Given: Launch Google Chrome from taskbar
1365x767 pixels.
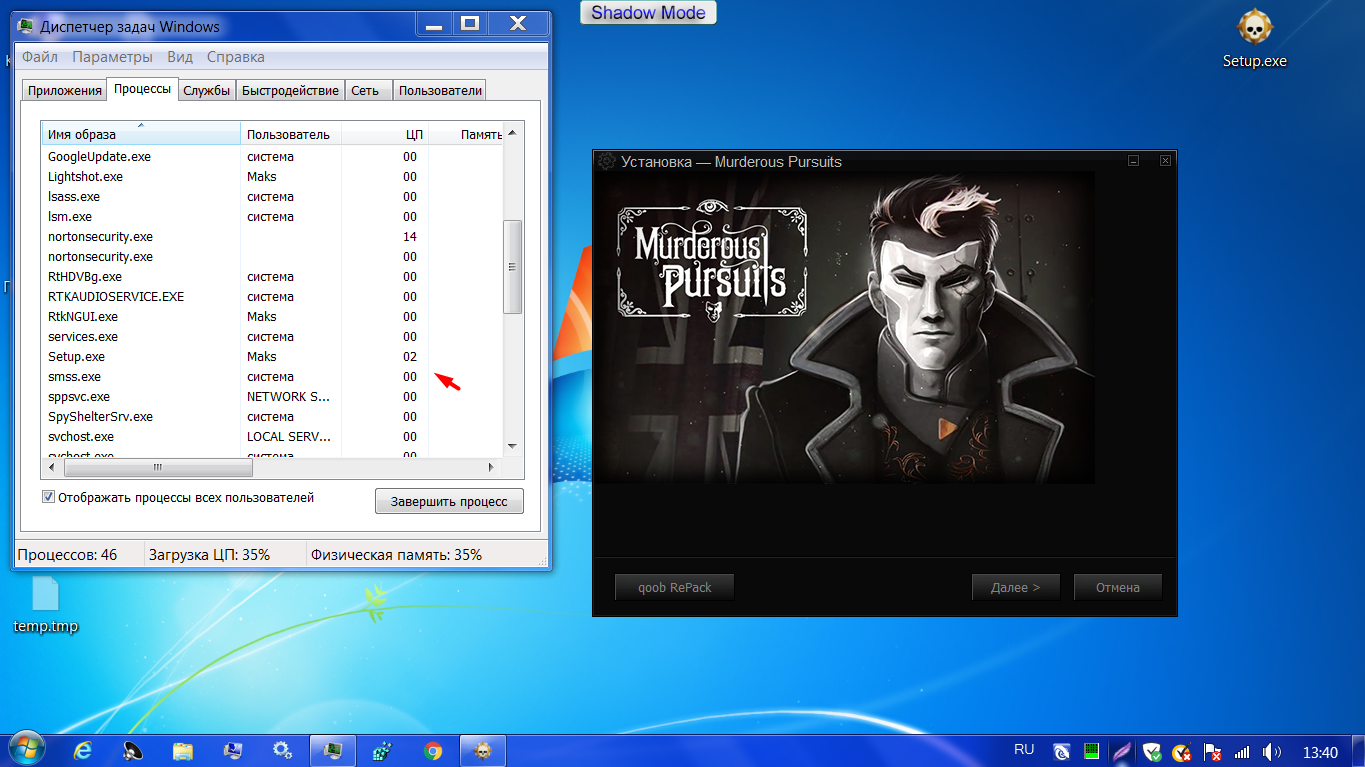Looking at the screenshot, I should 433,750.
